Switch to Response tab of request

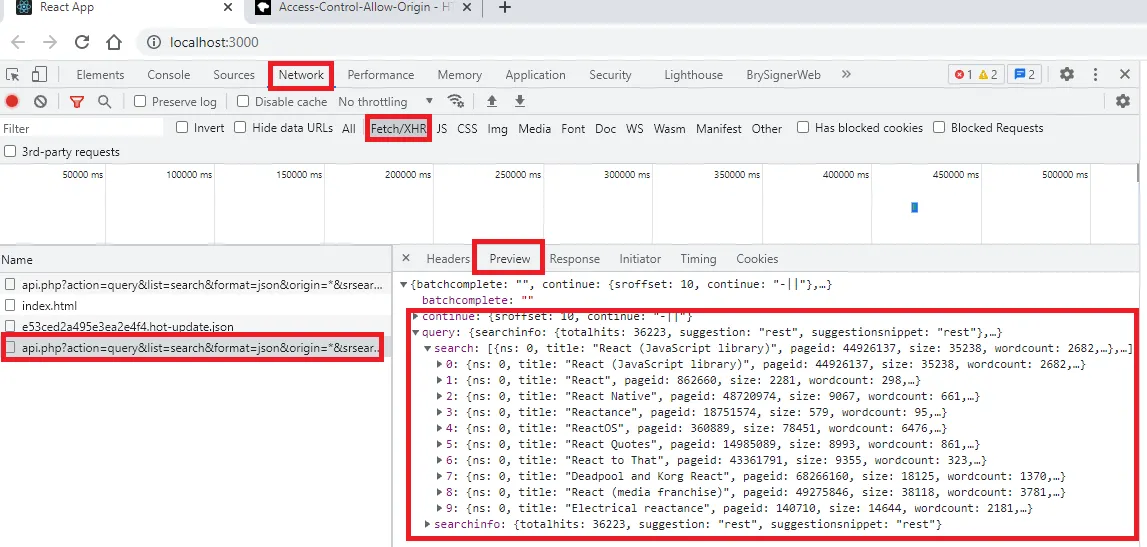coord(574,258)
